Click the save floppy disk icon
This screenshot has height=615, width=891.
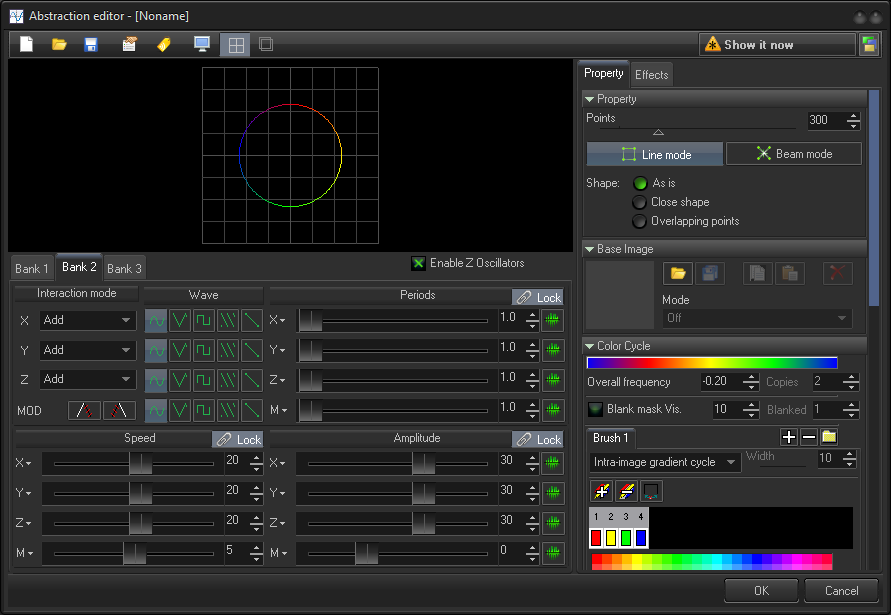point(91,44)
